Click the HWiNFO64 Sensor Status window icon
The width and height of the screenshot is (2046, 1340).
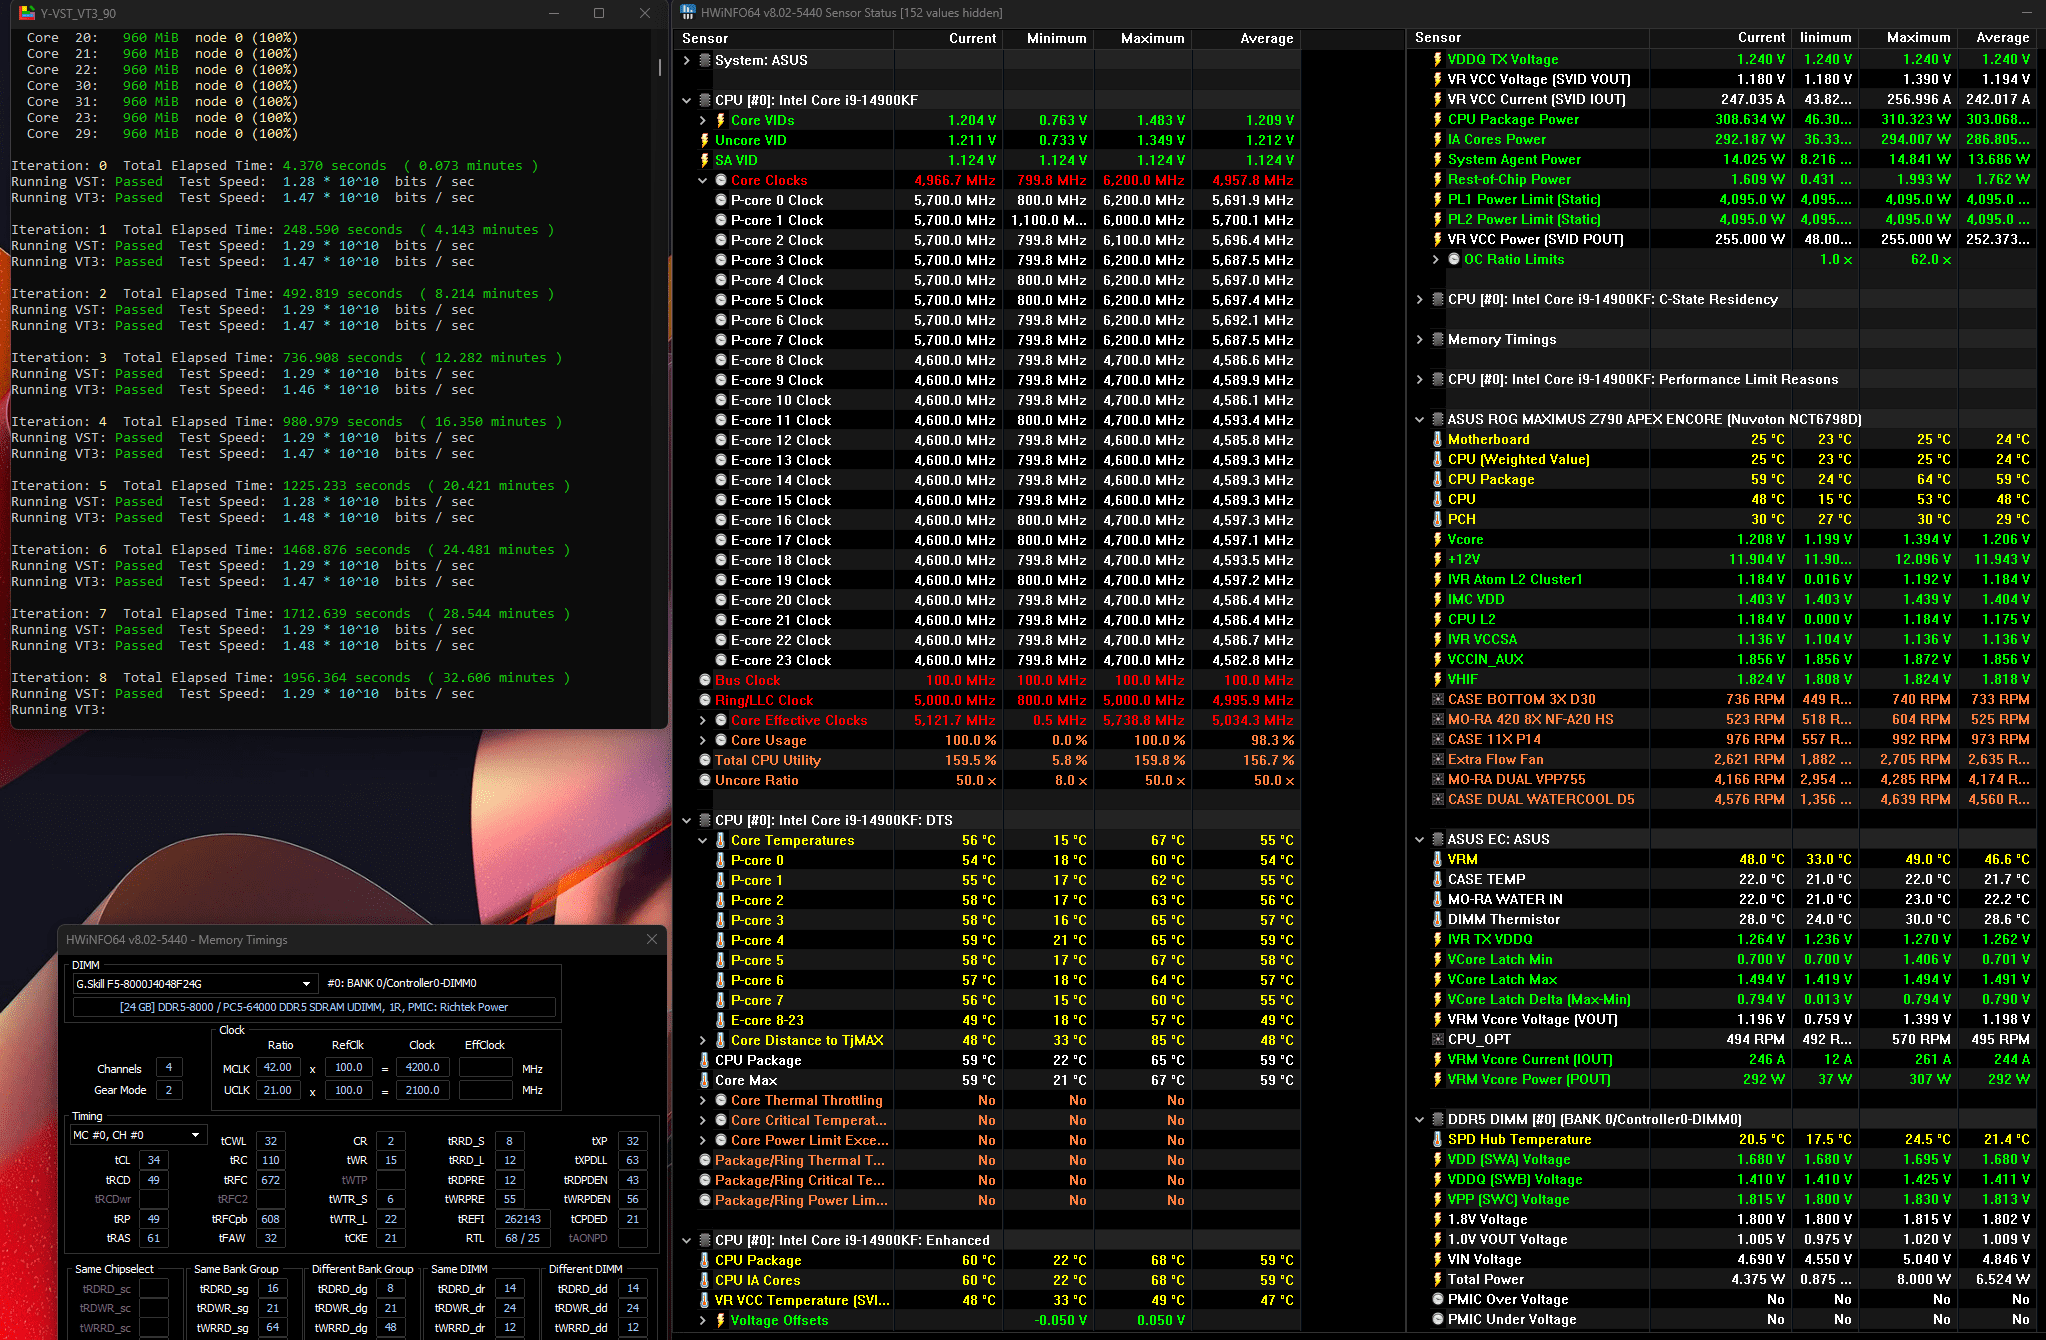tap(687, 13)
